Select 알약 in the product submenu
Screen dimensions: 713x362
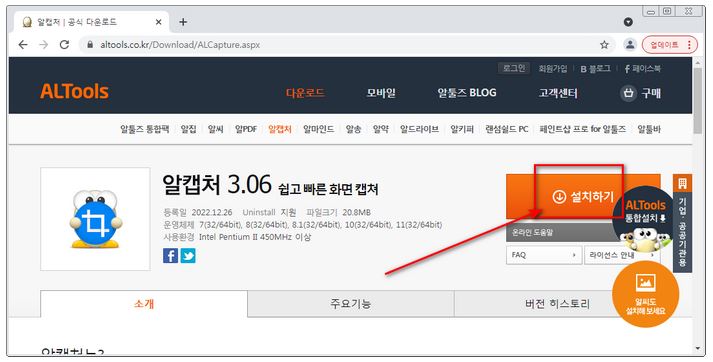(x=381, y=129)
